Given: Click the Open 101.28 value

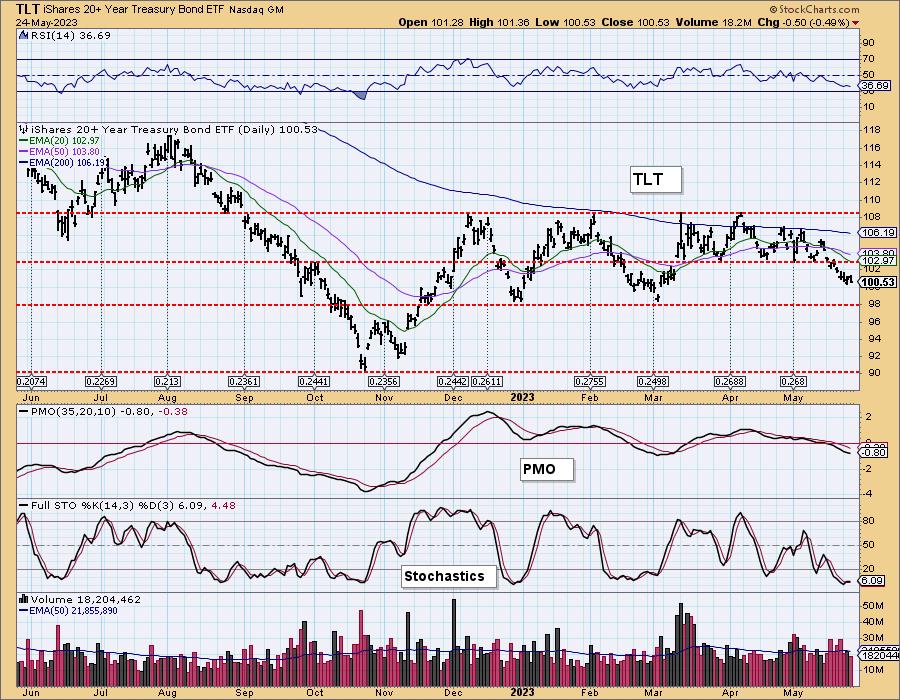Looking at the screenshot, I should coord(431,22).
